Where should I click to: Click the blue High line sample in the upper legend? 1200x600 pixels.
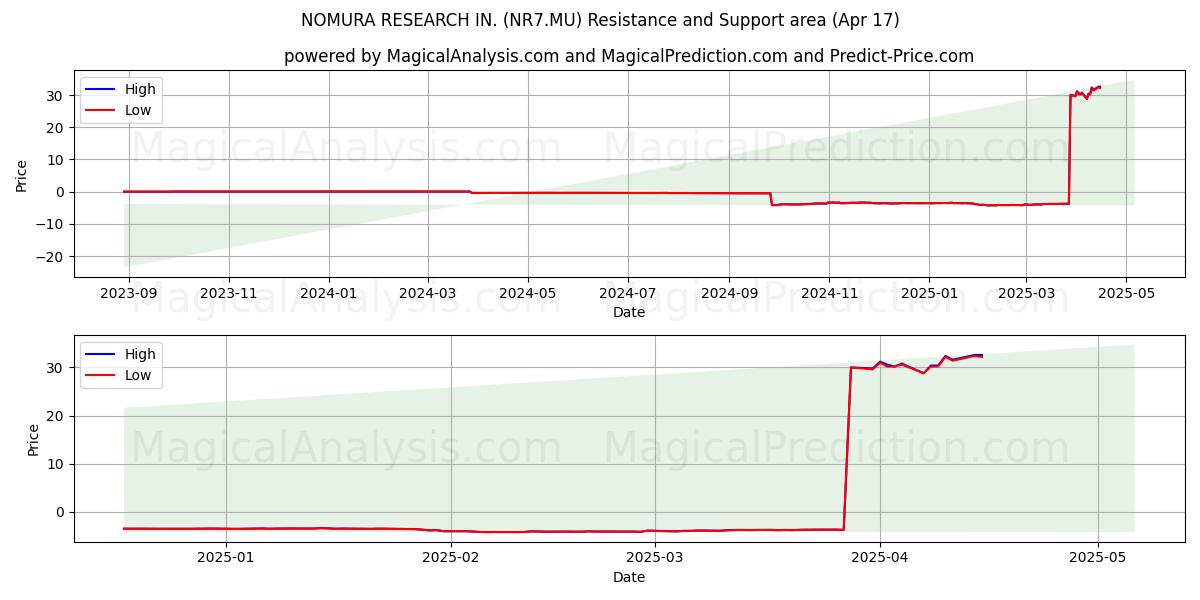pyautogui.click(x=101, y=89)
